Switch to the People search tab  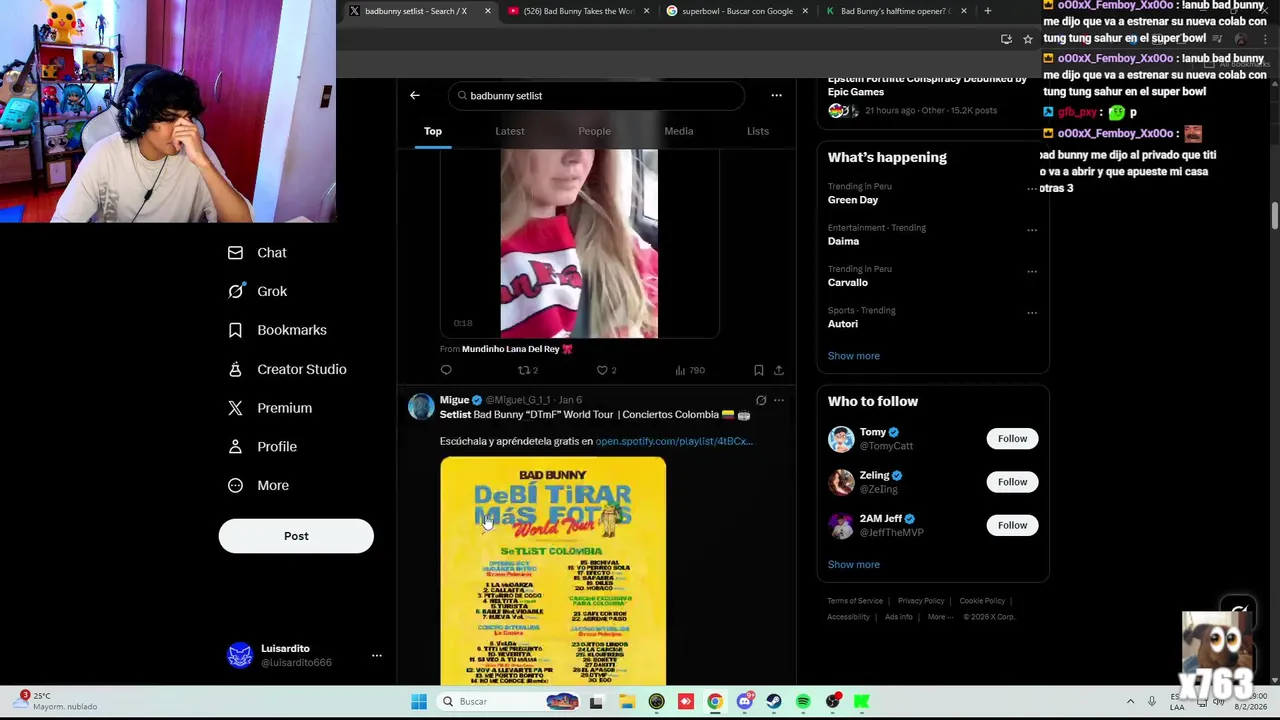594,131
